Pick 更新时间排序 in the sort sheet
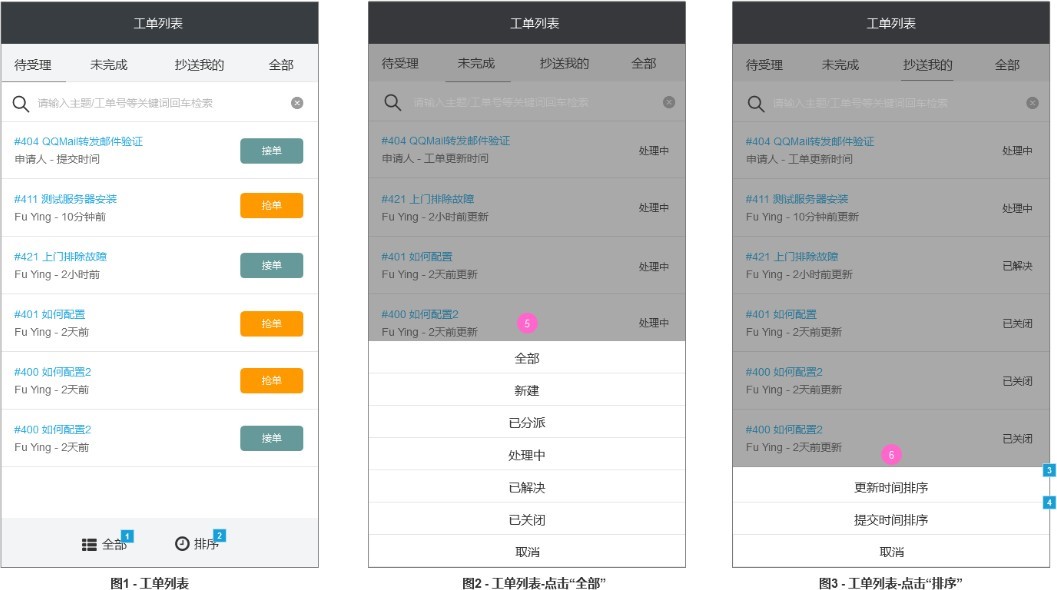1057x590 pixels. point(891,488)
